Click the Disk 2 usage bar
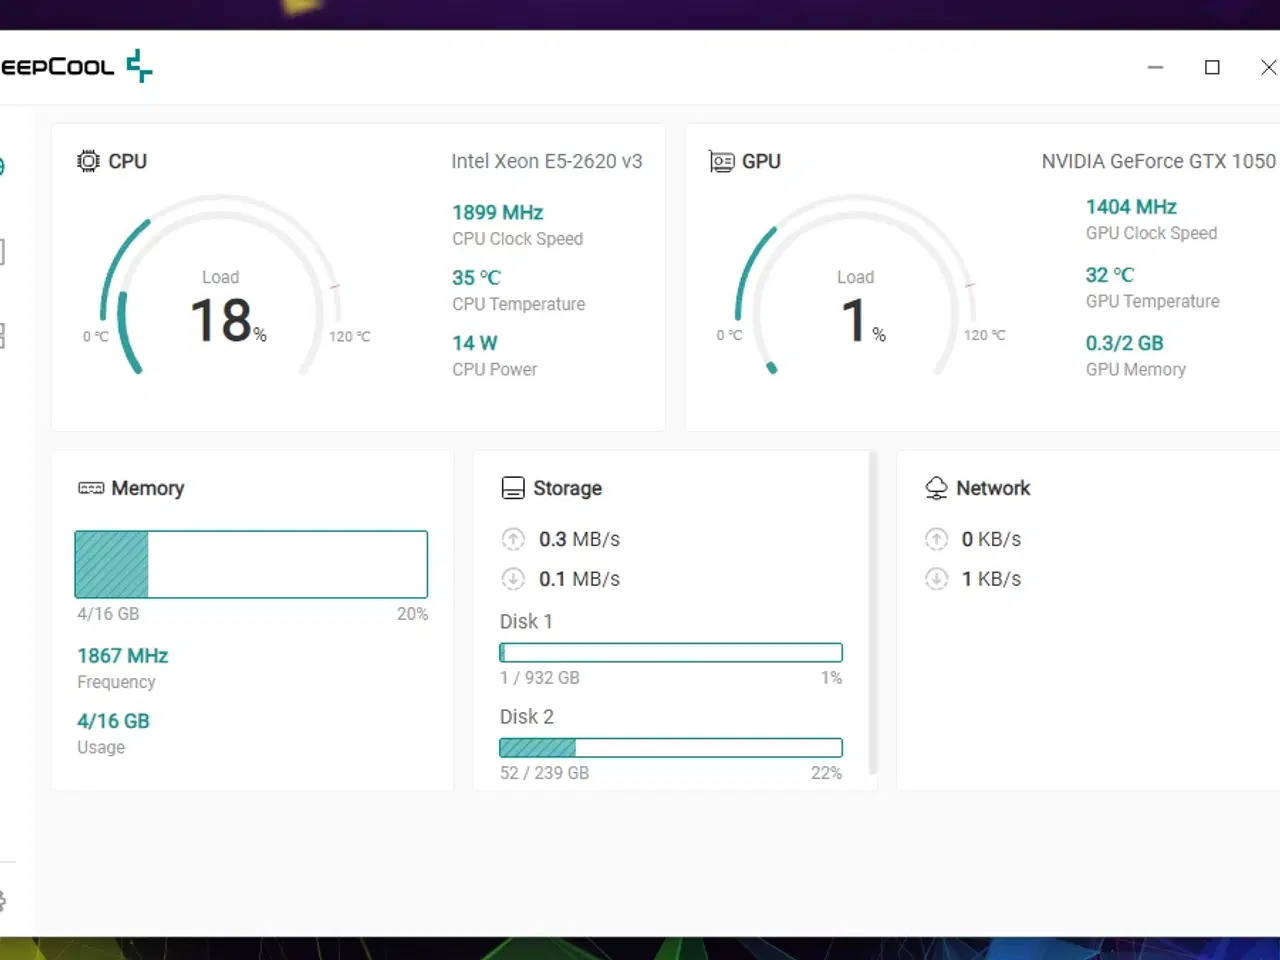This screenshot has width=1280, height=960. (x=671, y=748)
